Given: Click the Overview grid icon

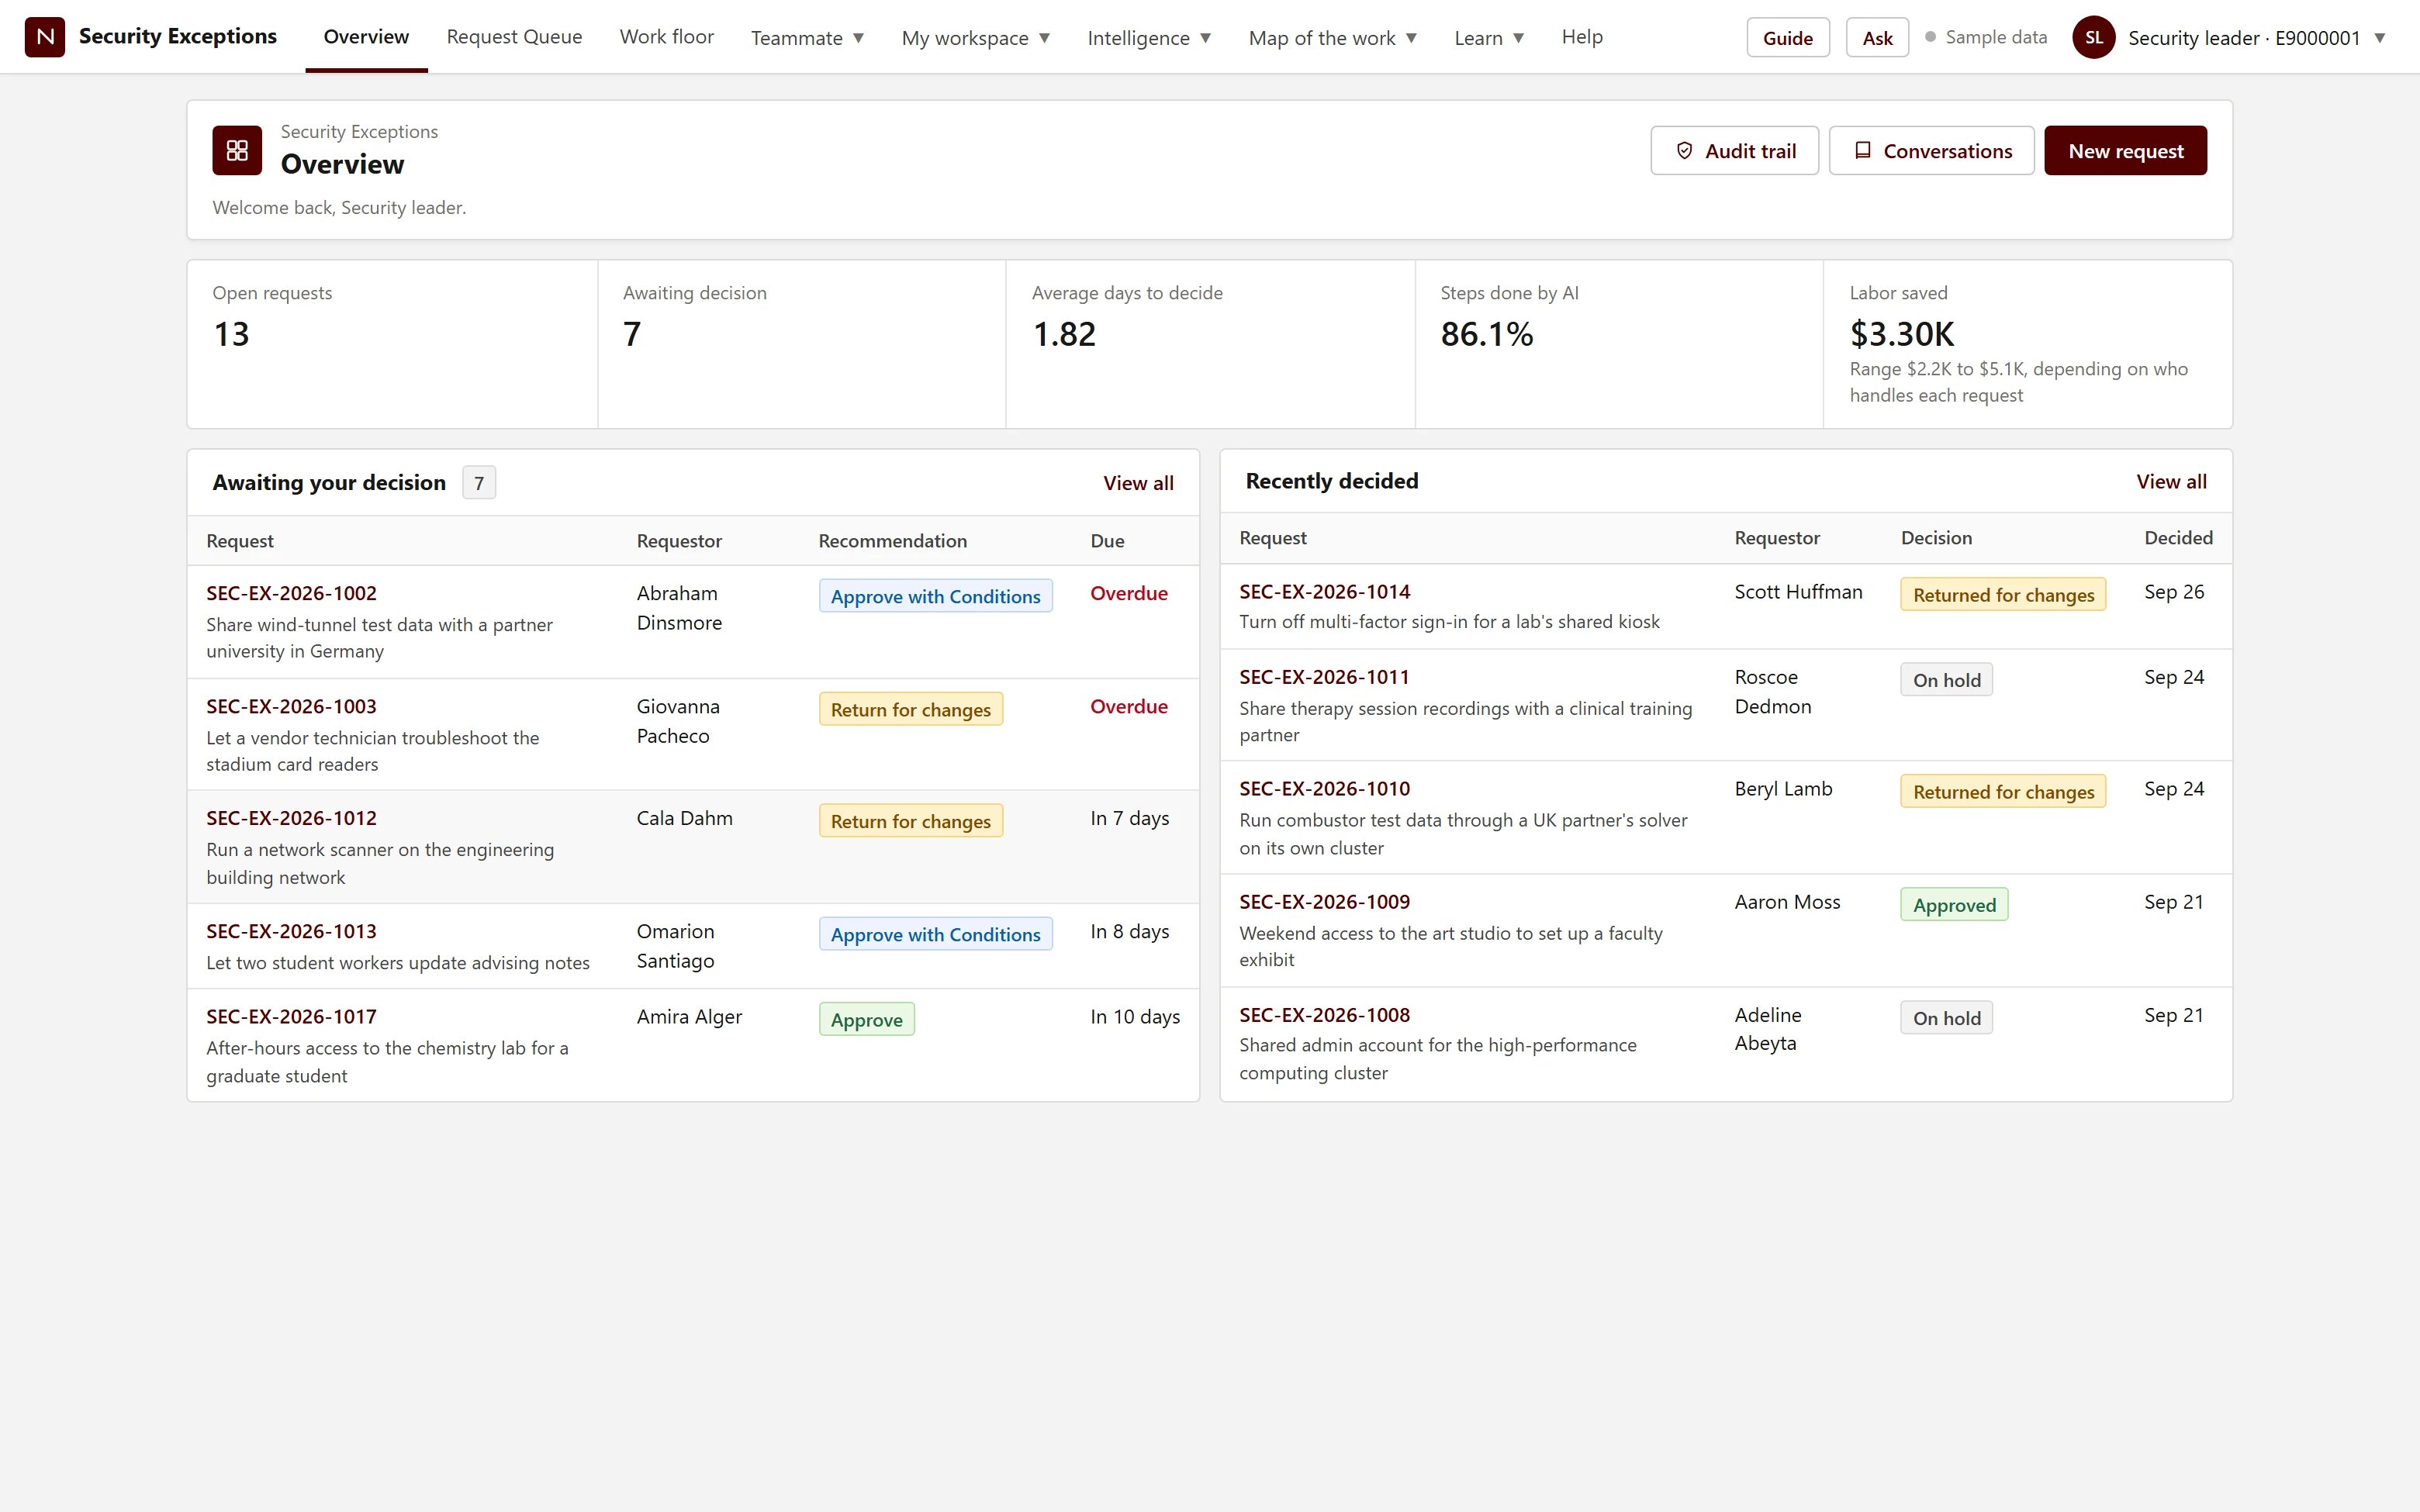Looking at the screenshot, I should coord(237,150).
